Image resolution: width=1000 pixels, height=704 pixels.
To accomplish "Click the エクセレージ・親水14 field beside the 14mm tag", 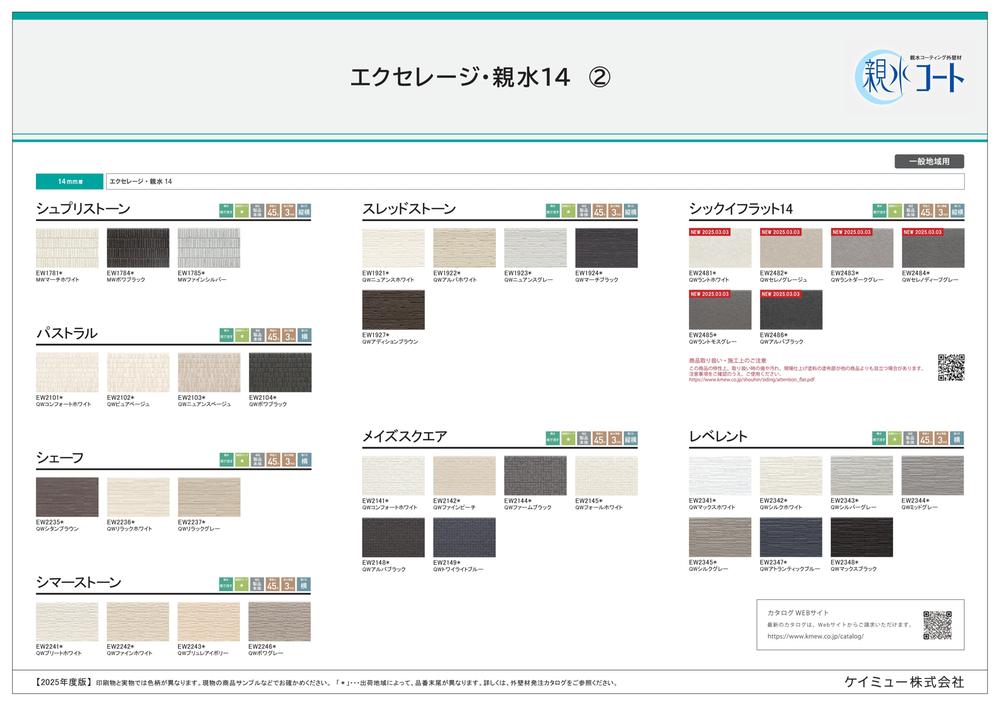I will pyautogui.click(x=534, y=182).
